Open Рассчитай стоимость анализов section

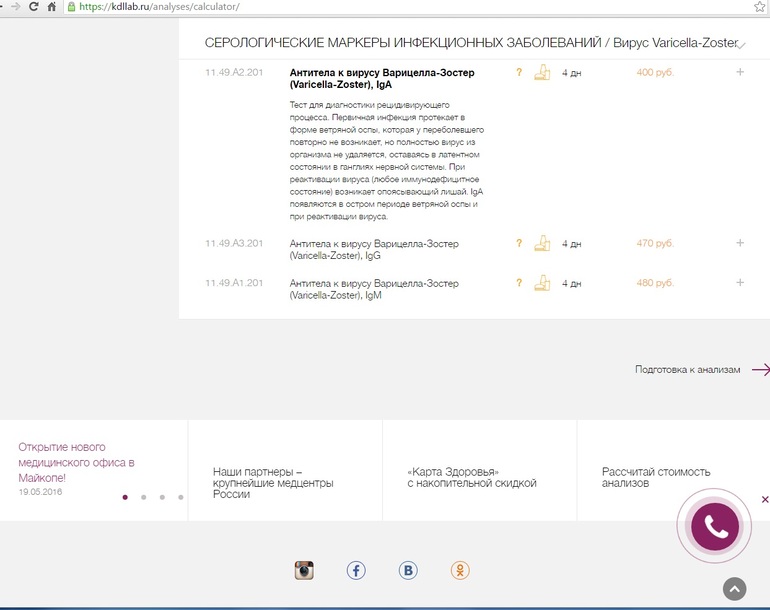coord(656,477)
